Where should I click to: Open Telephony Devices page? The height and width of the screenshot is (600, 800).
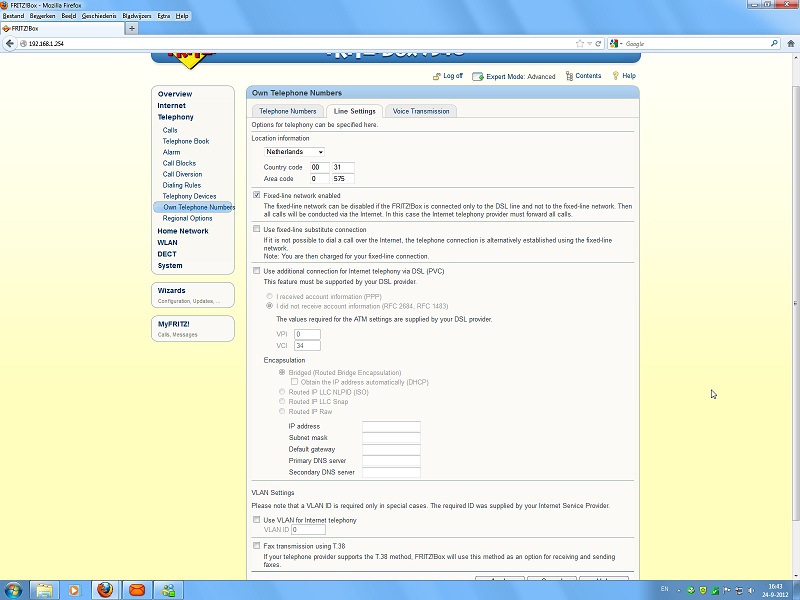pyautogui.click(x=189, y=196)
